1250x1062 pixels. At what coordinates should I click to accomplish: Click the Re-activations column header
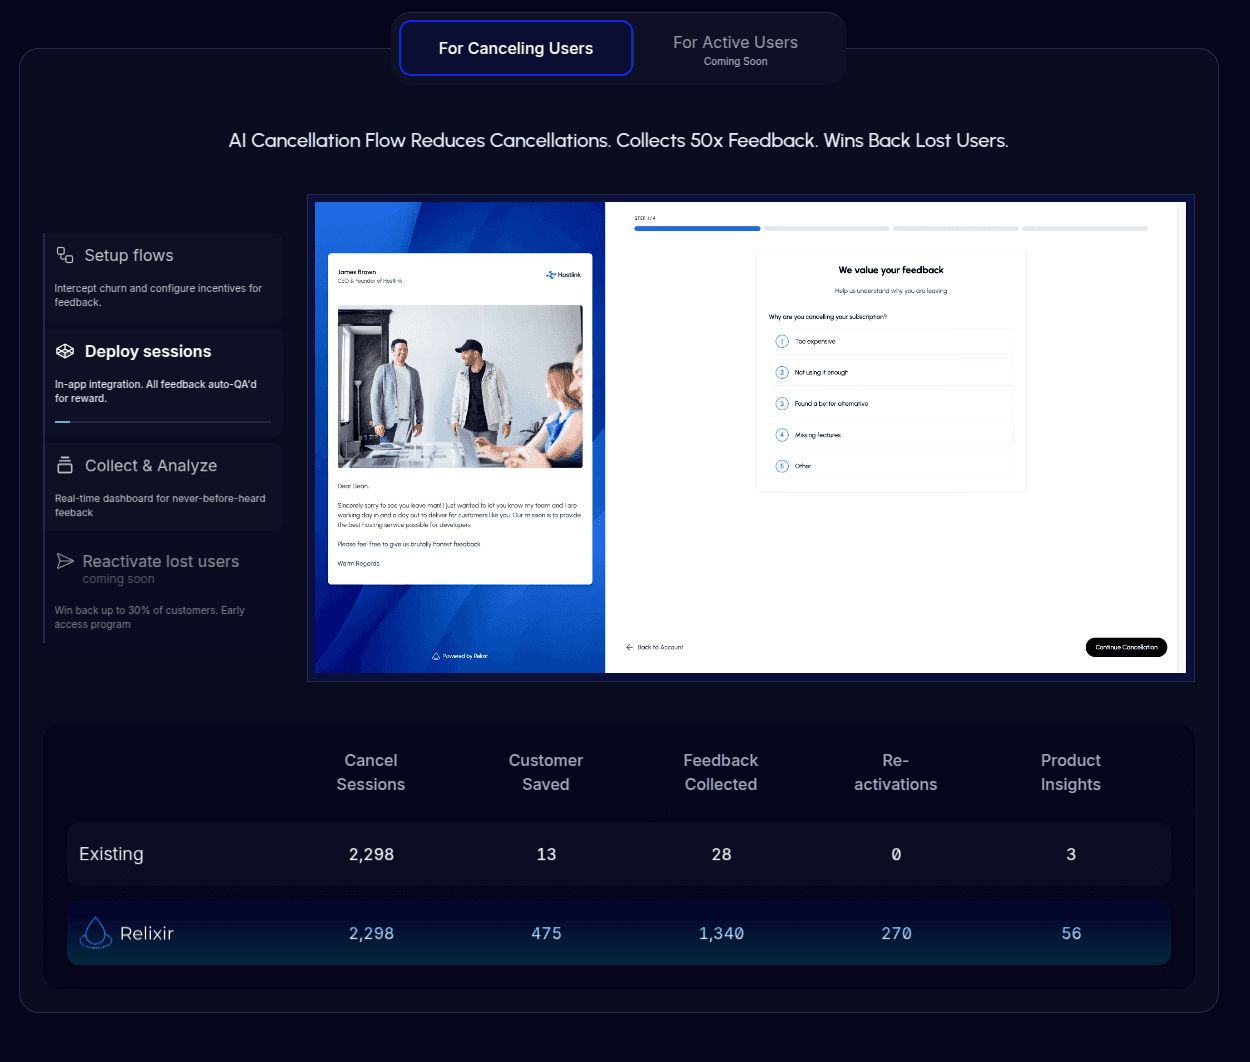point(896,772)
